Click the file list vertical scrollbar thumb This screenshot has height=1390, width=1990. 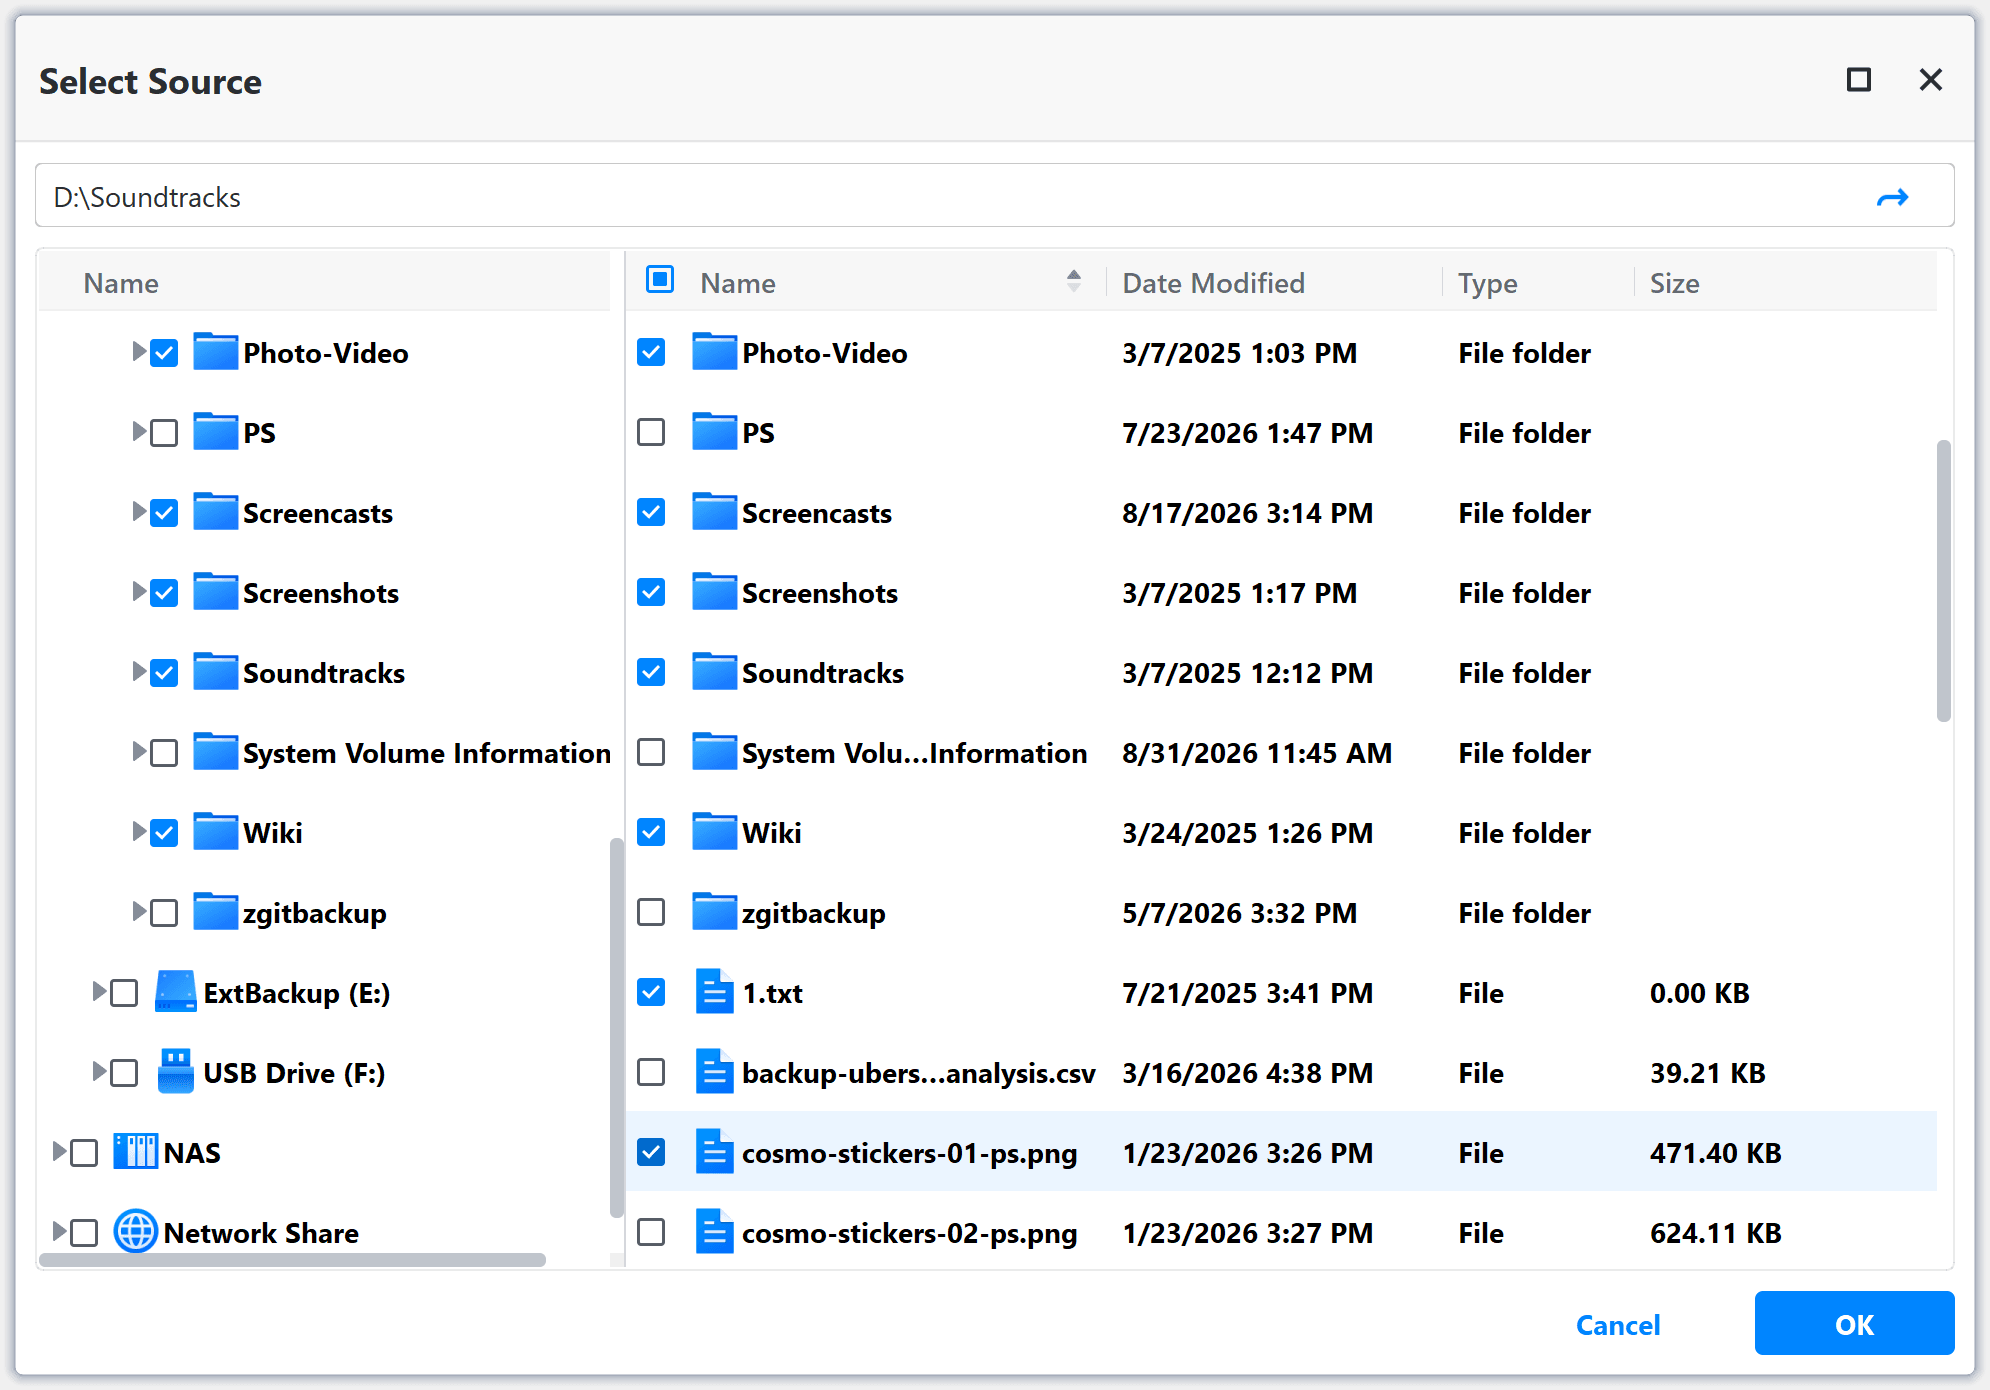click(x=1943, y=580)
